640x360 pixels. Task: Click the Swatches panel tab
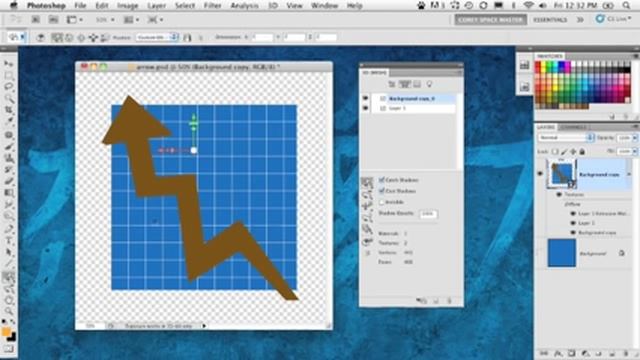549,56
